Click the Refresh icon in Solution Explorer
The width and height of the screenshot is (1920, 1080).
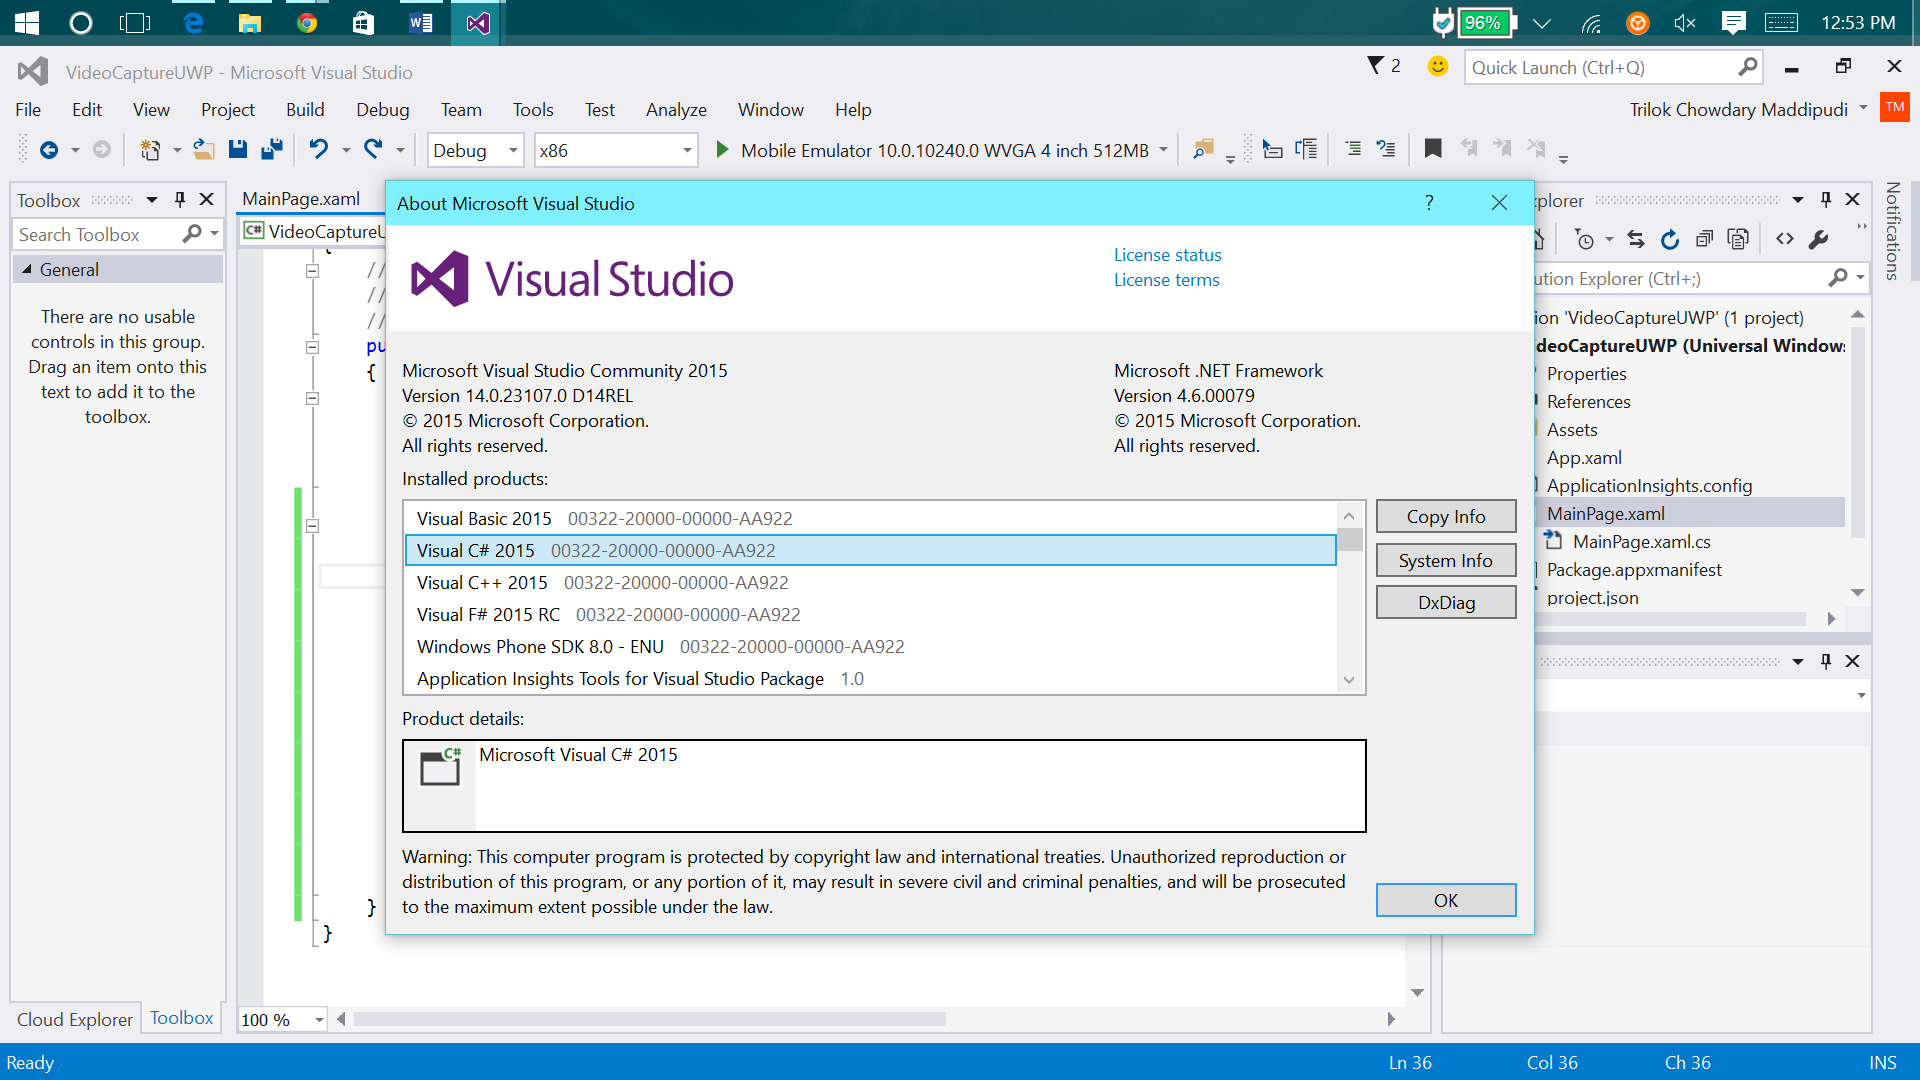[1669, 239]
